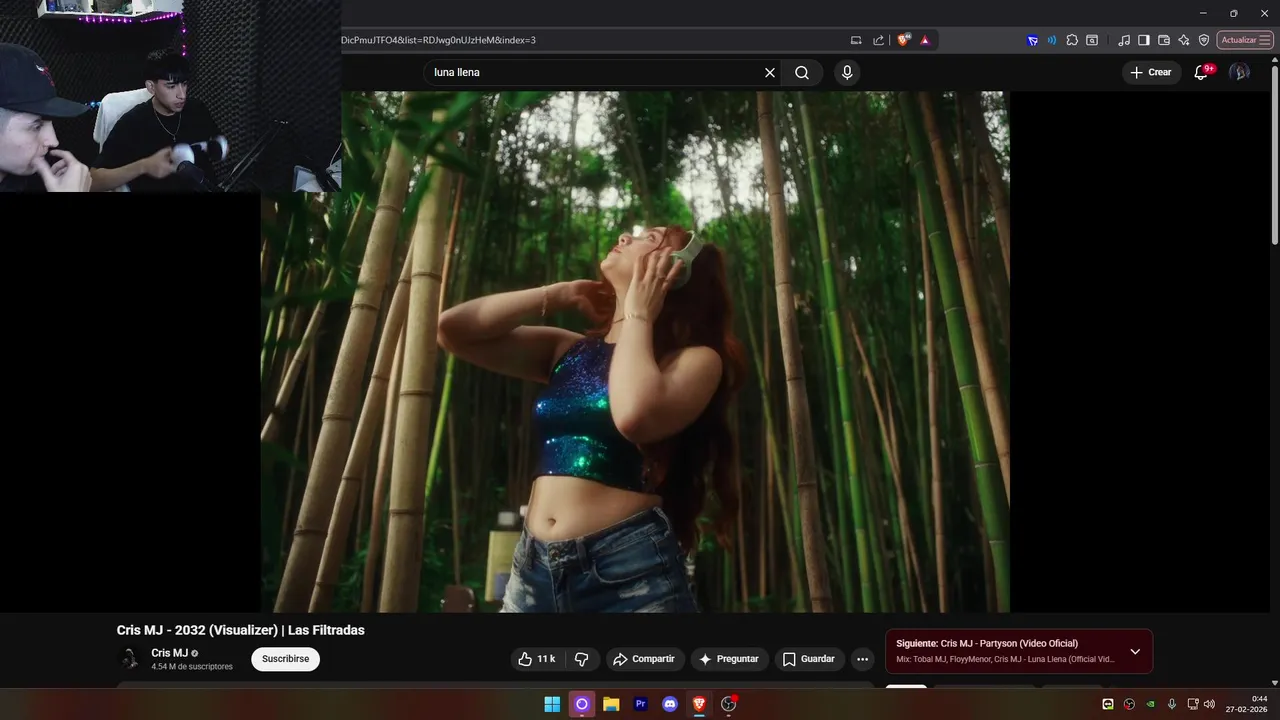Click the Compartir share button

click(x=644, y=659)
